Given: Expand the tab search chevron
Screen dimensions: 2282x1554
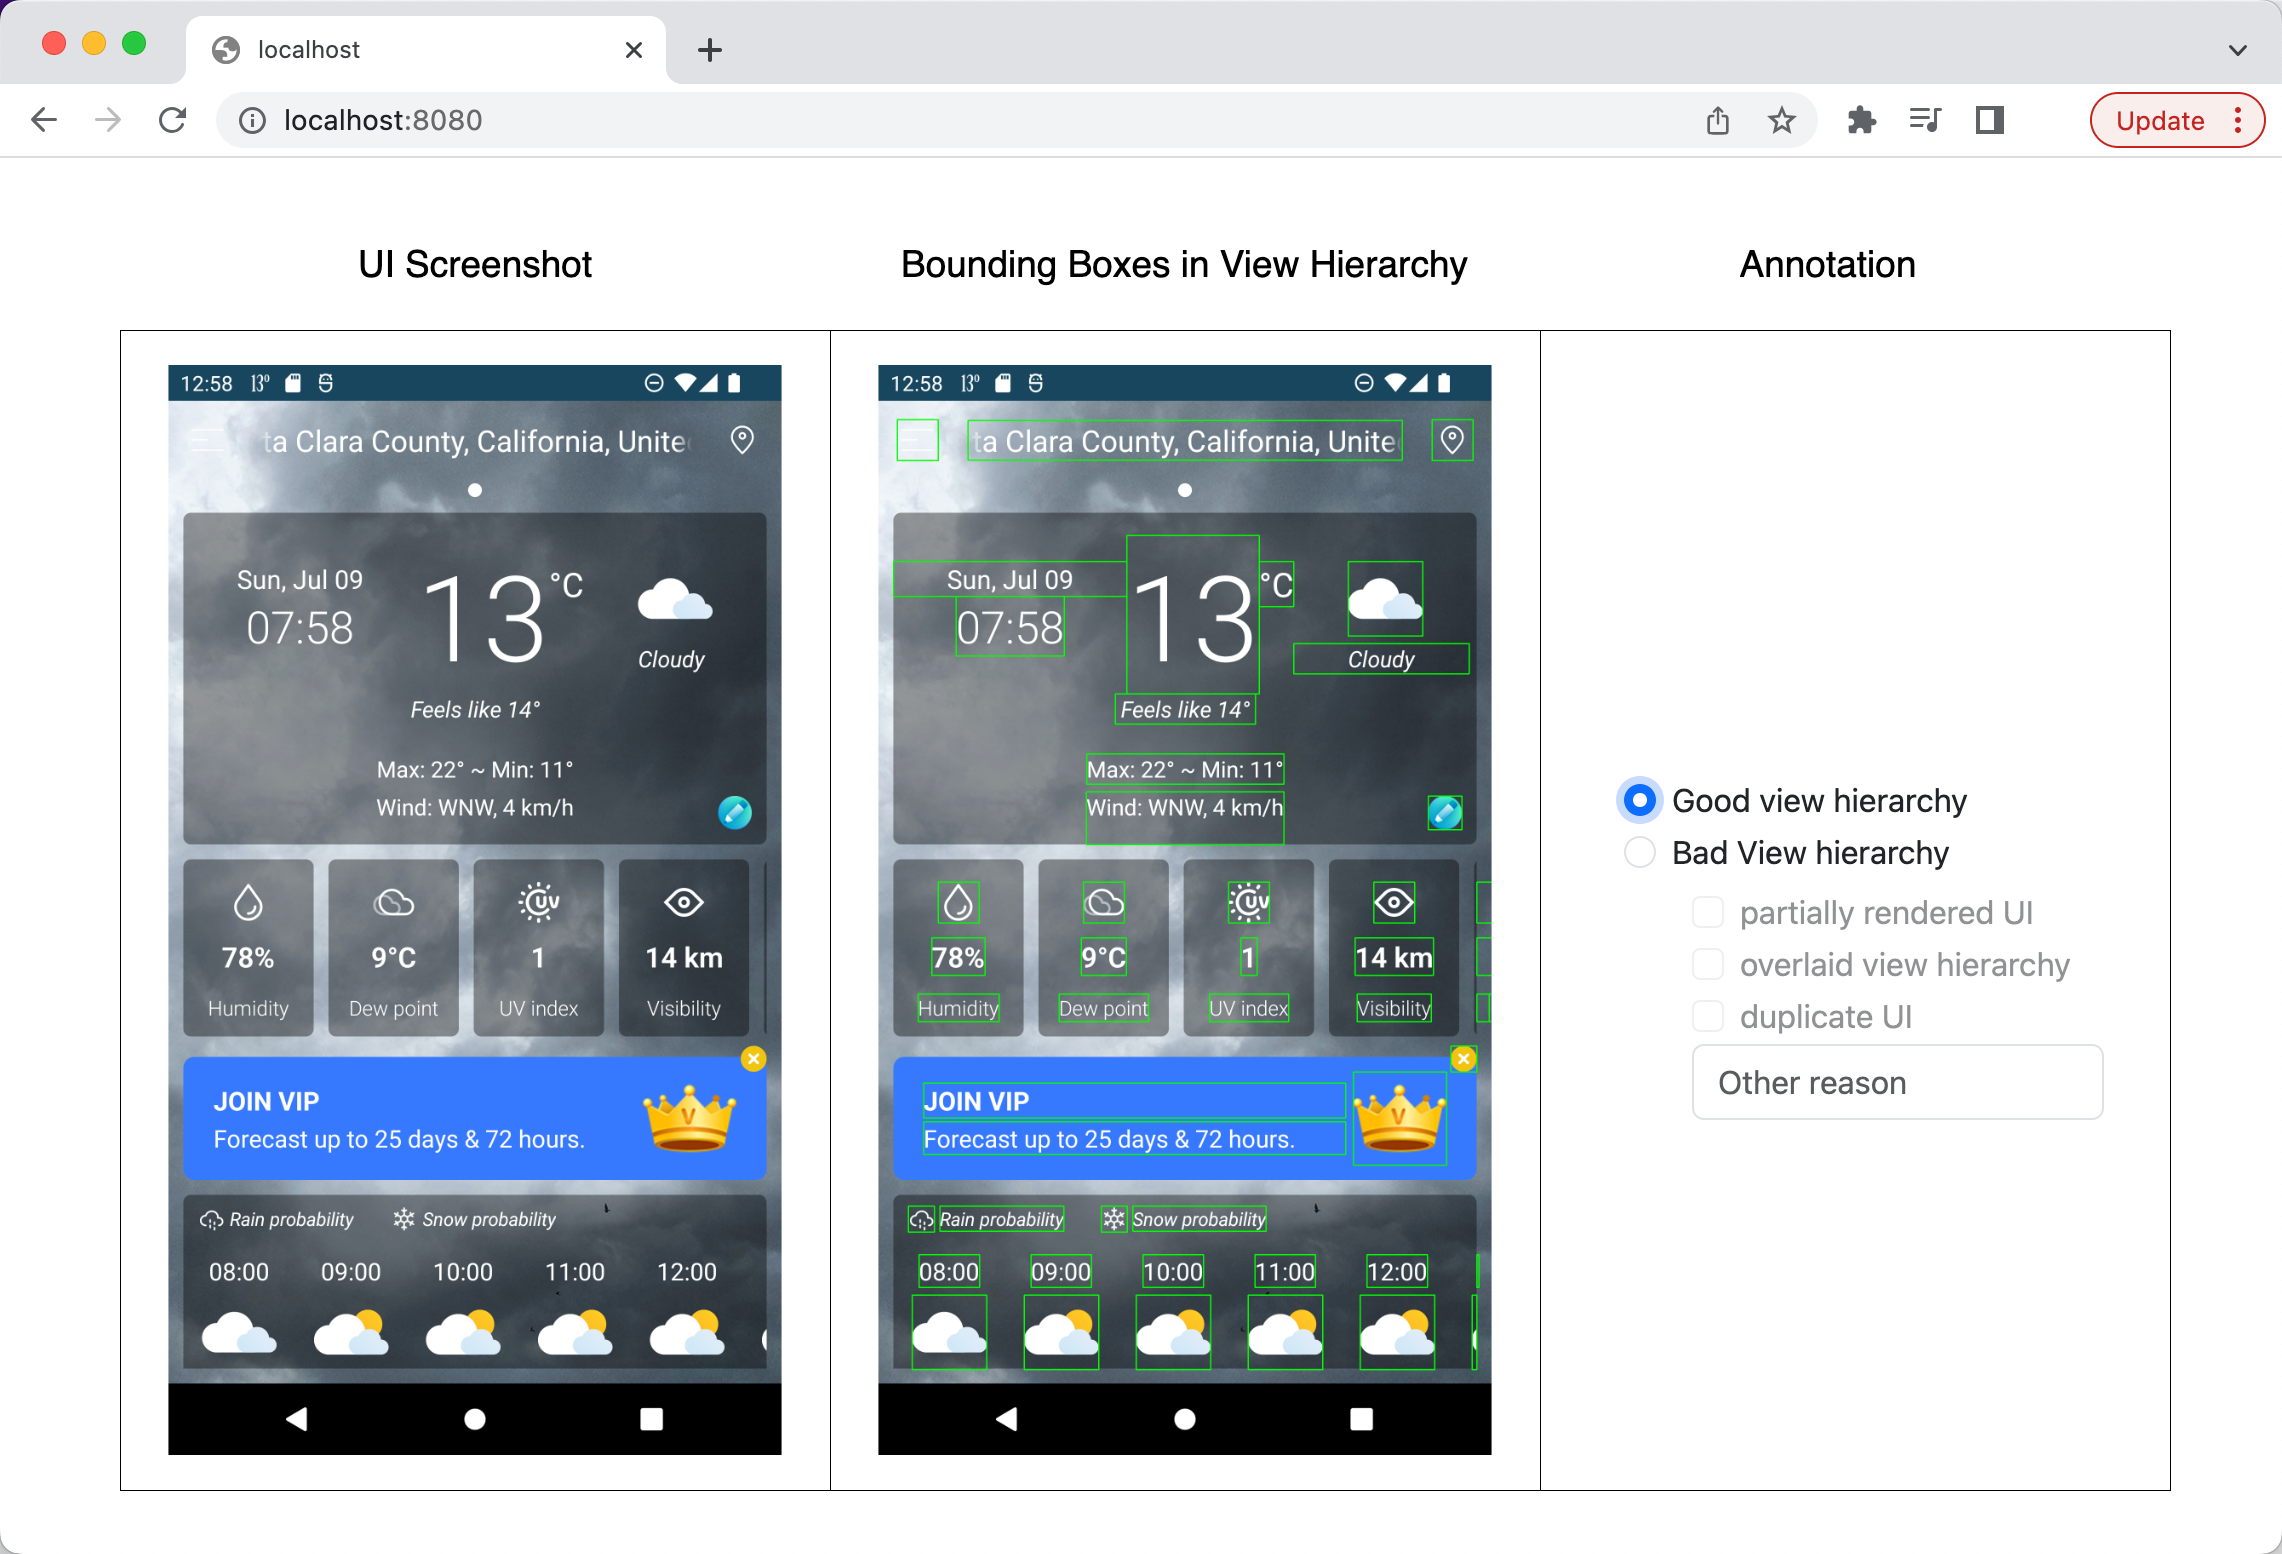Looking at the screenshot, I should 2237,50.
